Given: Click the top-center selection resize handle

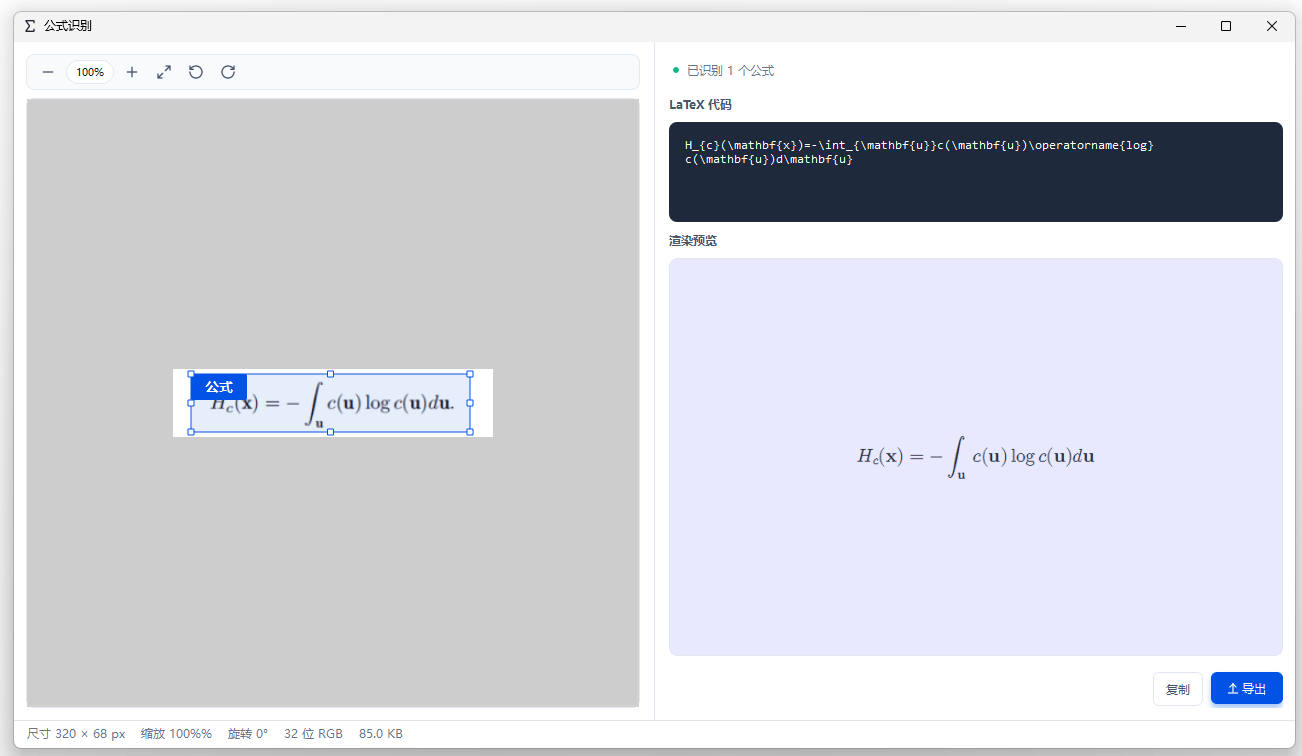Looking at the screenshot, I should tap(331, 374).
